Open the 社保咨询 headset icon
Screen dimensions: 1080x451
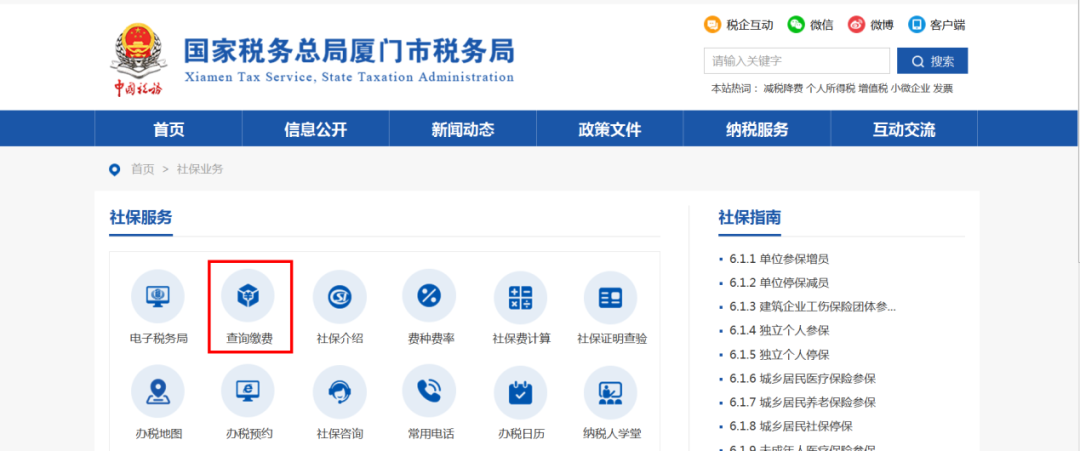(340, 392)
